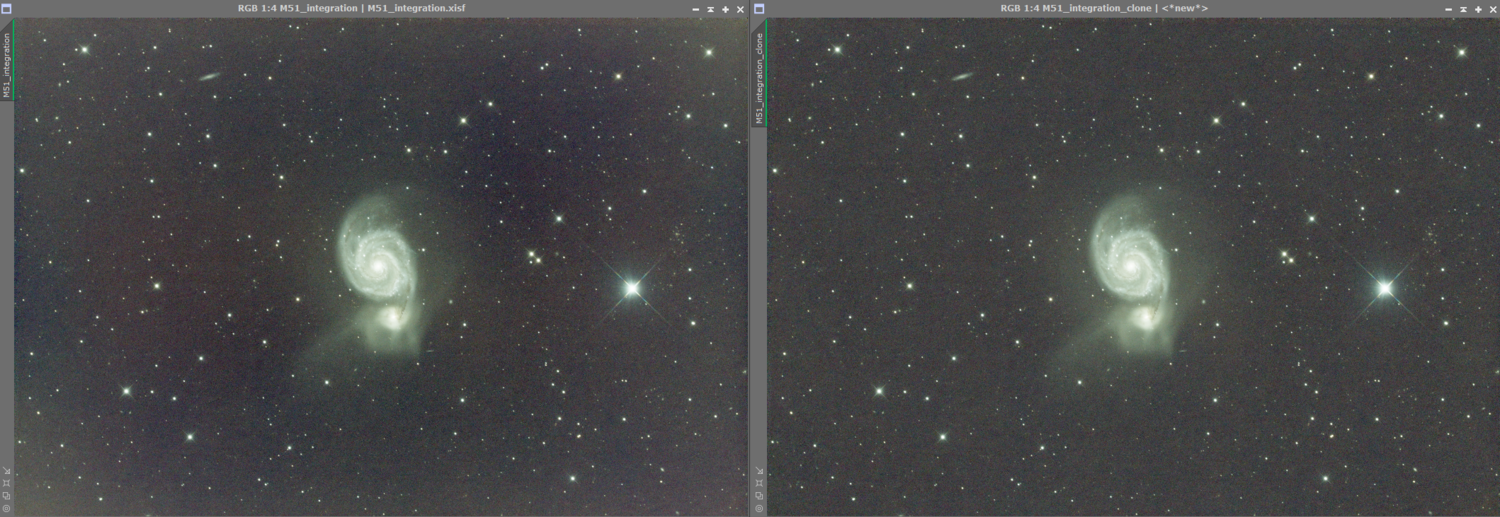
Task: Click the bright spiked star in M51_integration image
Action: 631,288
